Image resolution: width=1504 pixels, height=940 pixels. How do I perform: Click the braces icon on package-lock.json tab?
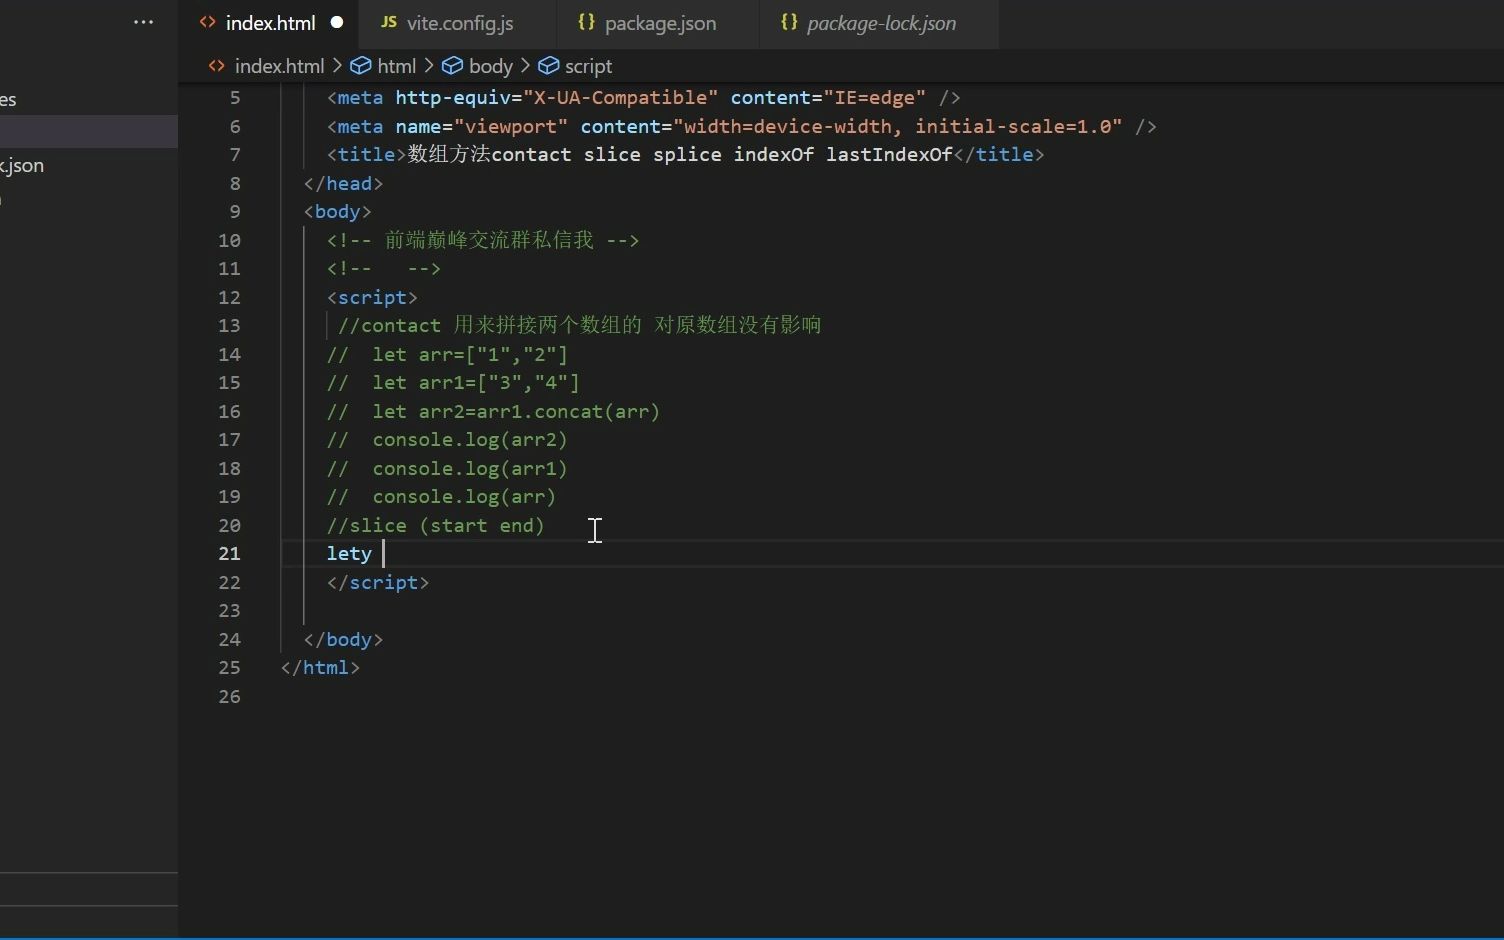tap(789, 22)
